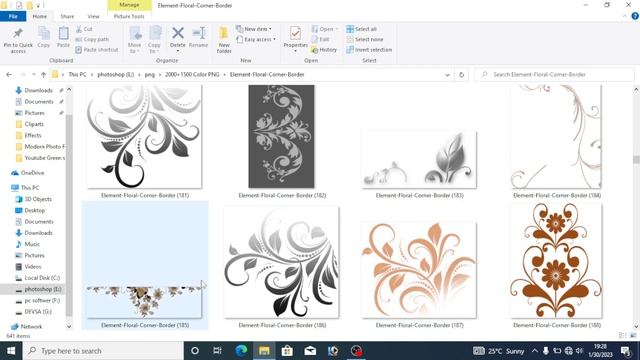Switch to the Share ribbon tab
This screenshot has width=640, height=360.
(x=67, y=16)
